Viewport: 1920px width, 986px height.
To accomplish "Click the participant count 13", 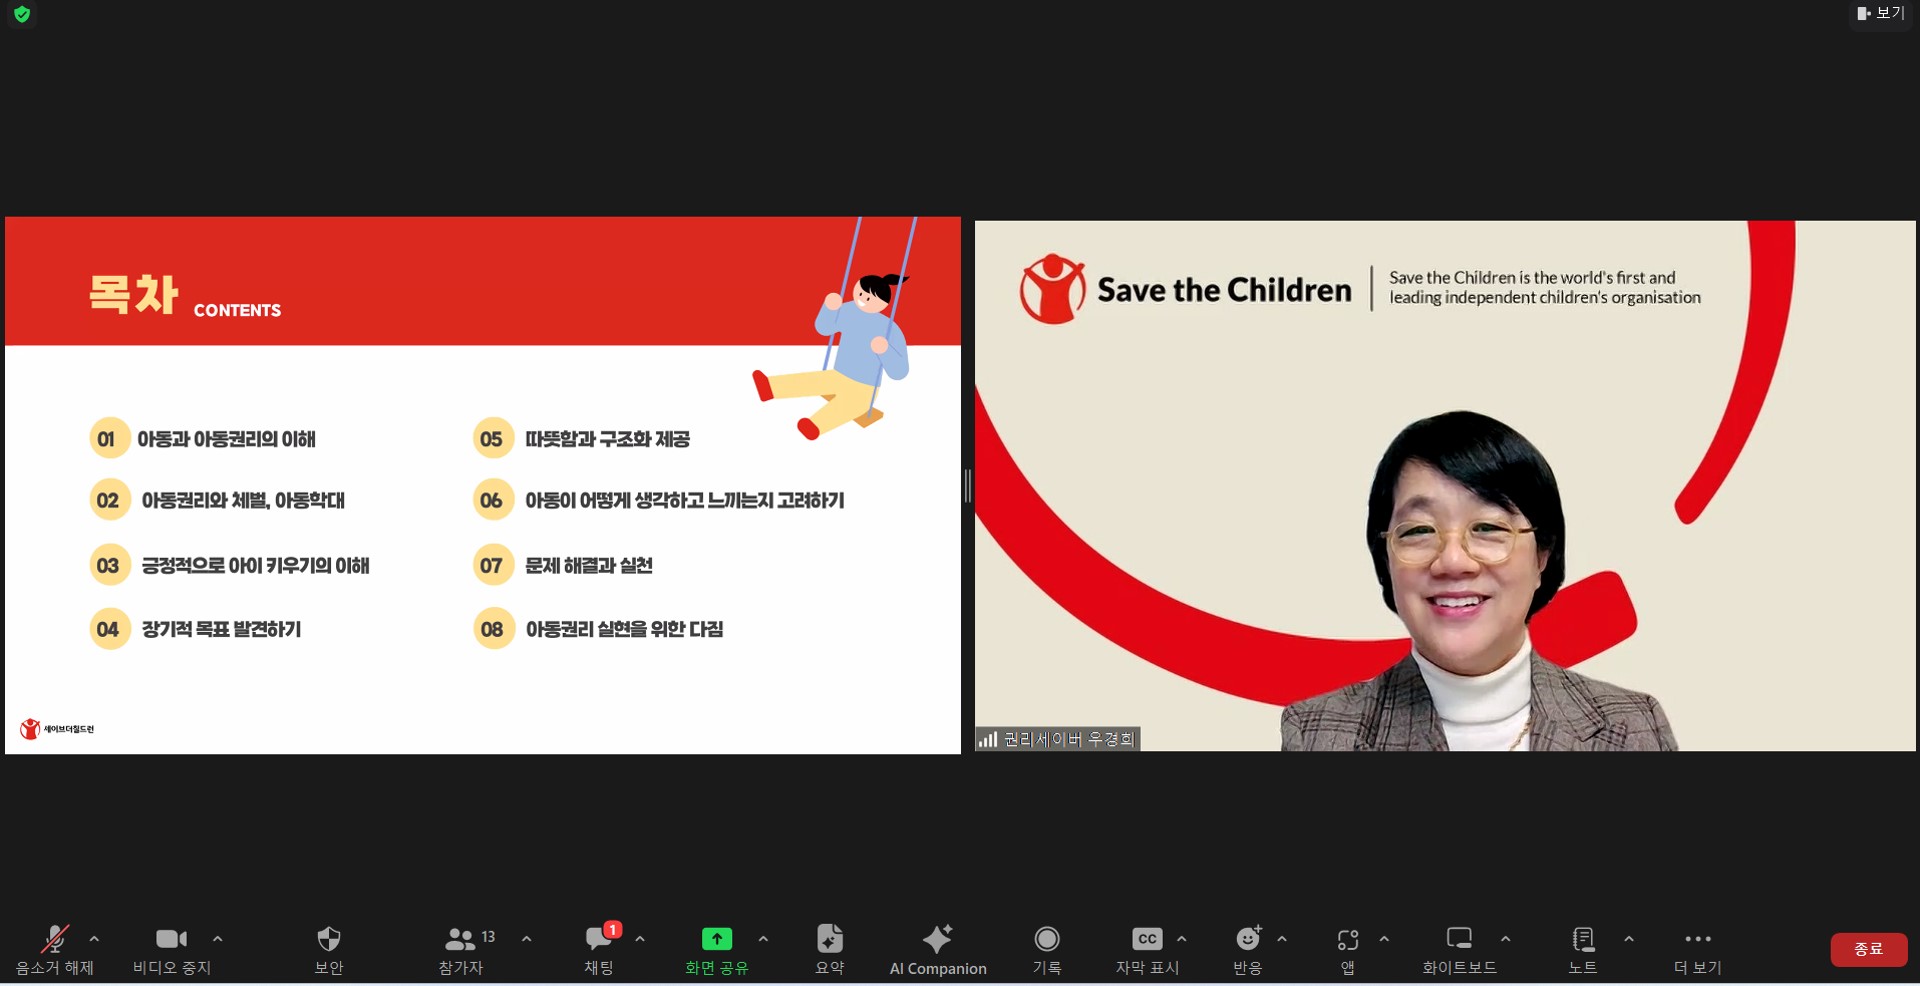I will click(488, 937).
